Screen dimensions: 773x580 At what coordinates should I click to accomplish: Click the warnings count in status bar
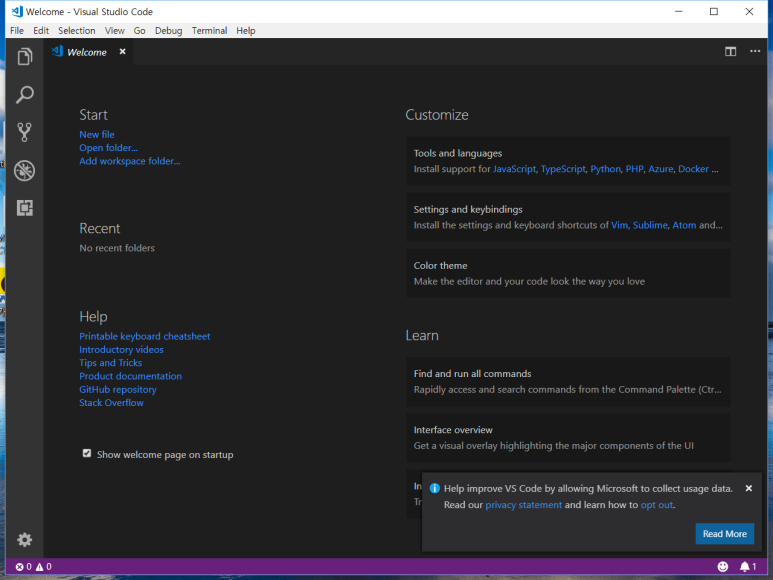coord(44,567)
